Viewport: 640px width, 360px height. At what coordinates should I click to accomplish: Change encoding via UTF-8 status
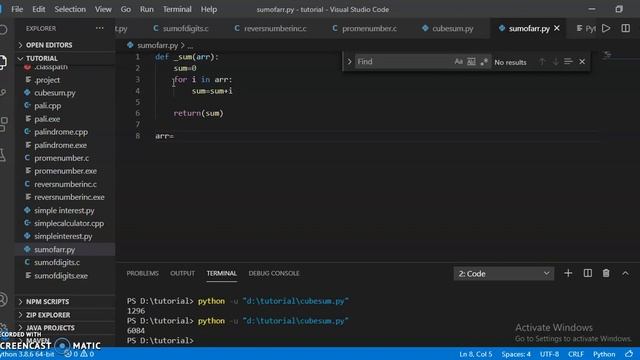click(x=549, y=354)
